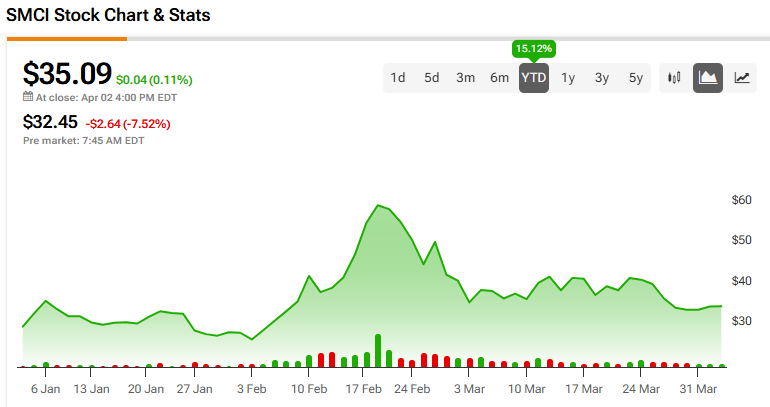Select the 1d time range
770x407 pixels.
tap(398, 78)
